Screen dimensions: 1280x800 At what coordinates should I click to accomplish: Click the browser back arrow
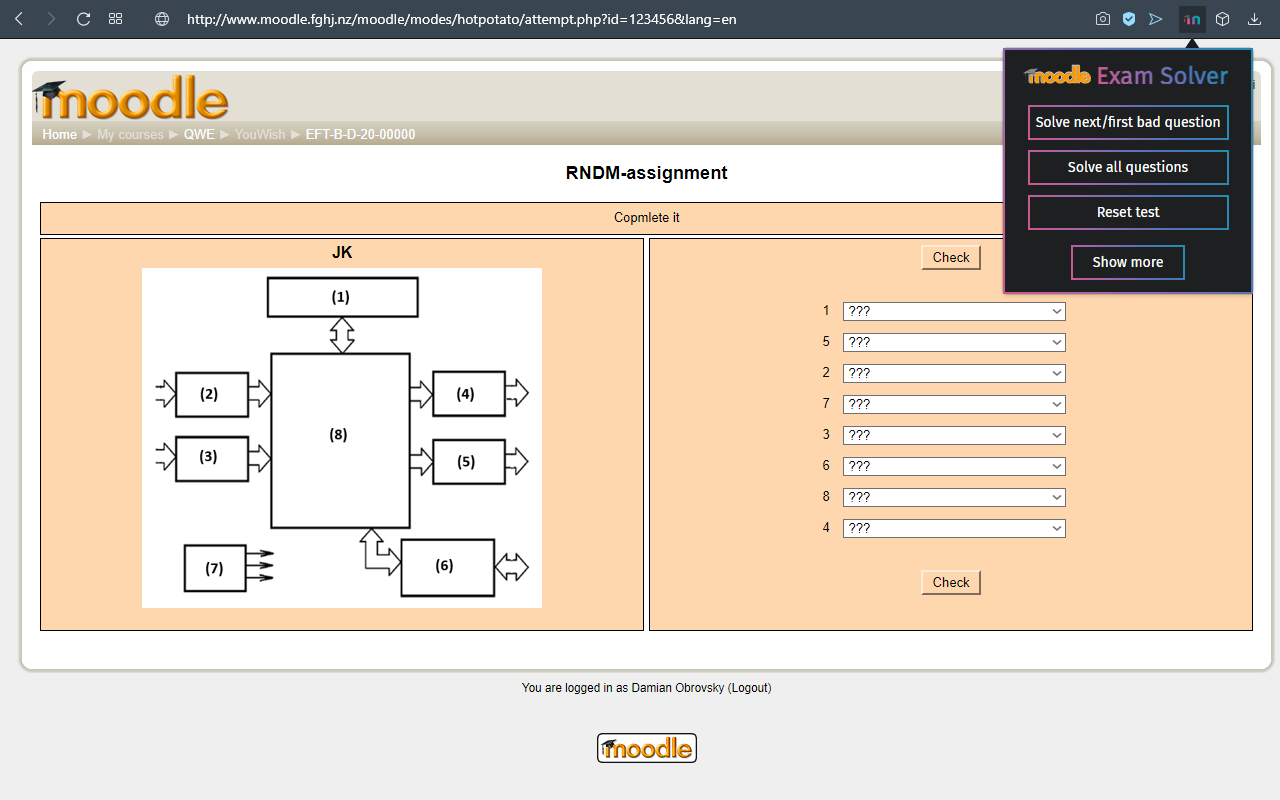tap(19, 19)
